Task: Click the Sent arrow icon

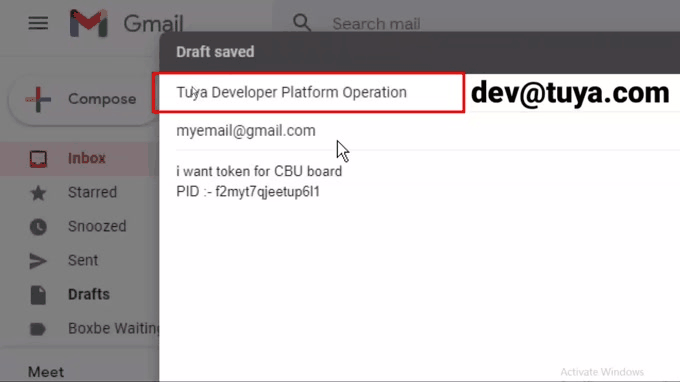Action: tap(38, 261)
